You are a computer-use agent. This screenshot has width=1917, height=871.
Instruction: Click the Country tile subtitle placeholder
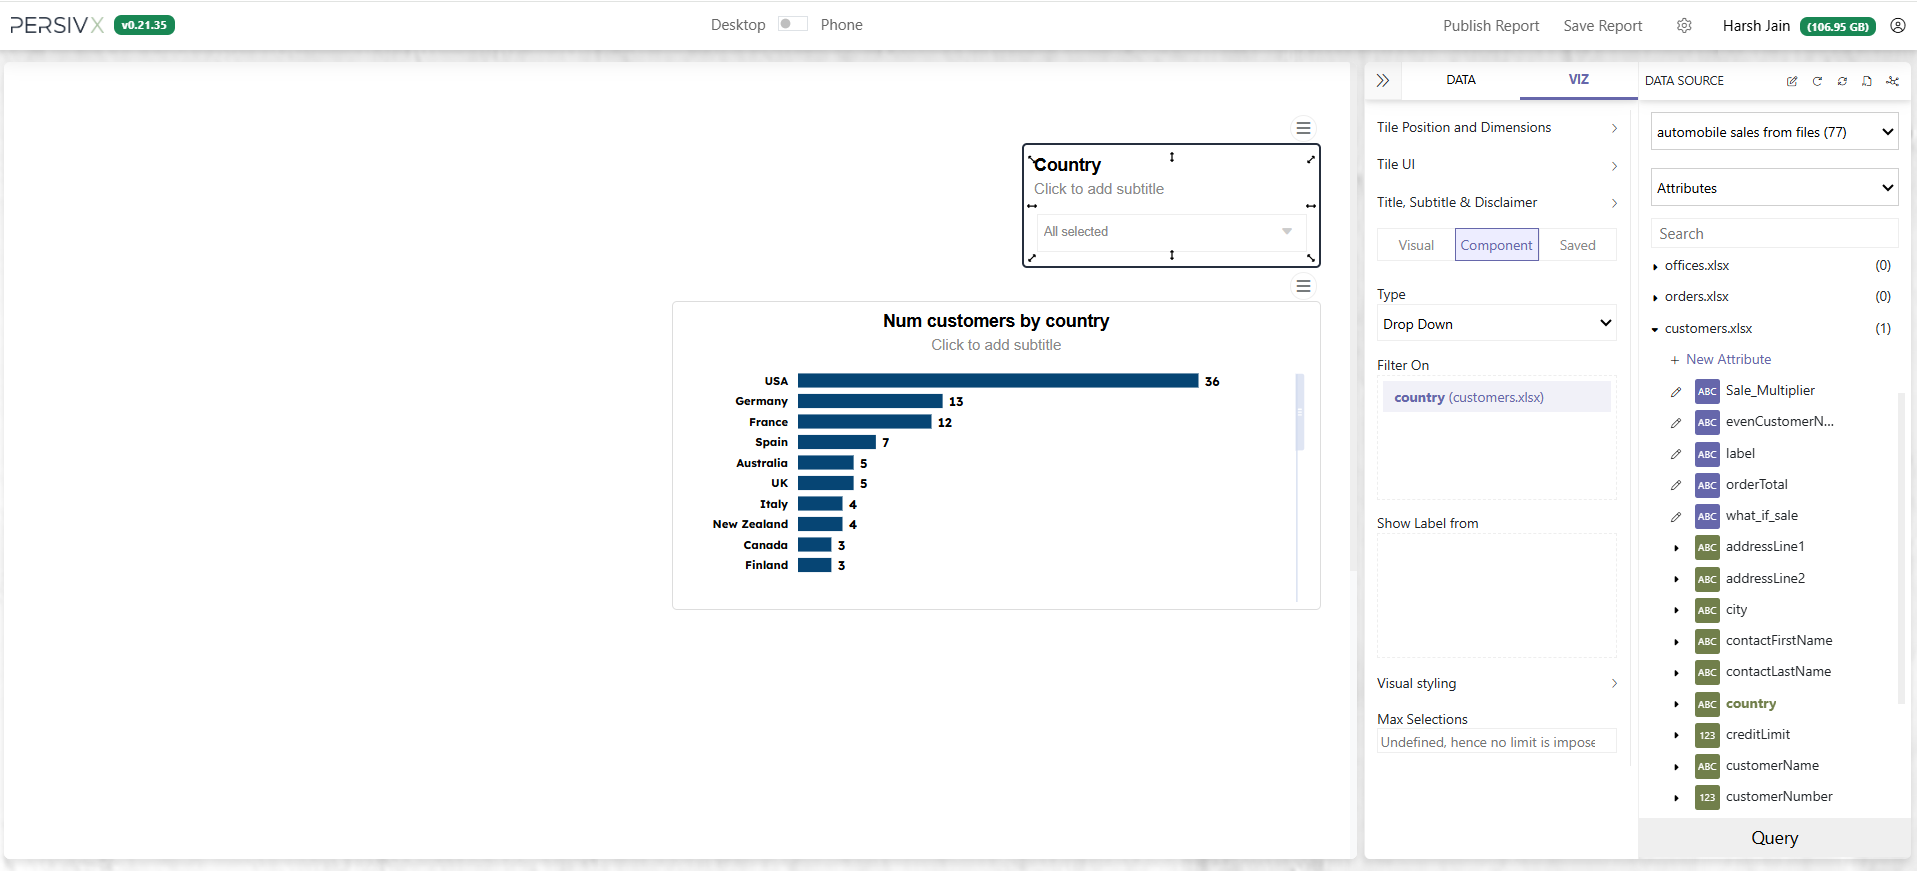click(x=1098, y=189)
